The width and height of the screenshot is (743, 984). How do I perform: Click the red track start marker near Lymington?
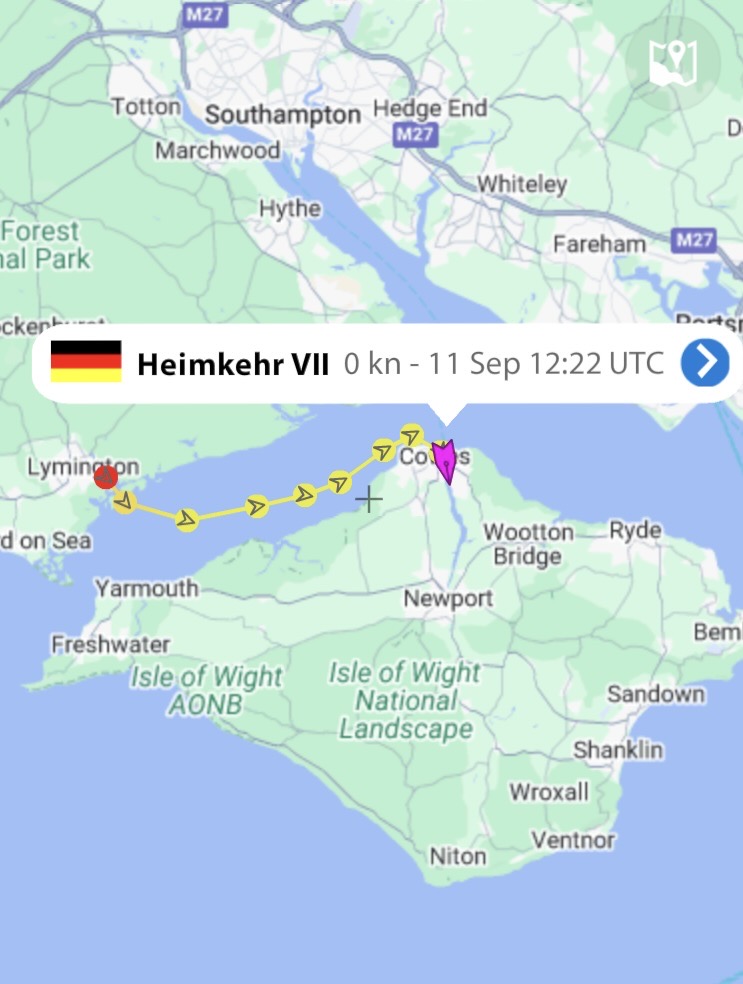pyautogui.click(x=105, y=478)
